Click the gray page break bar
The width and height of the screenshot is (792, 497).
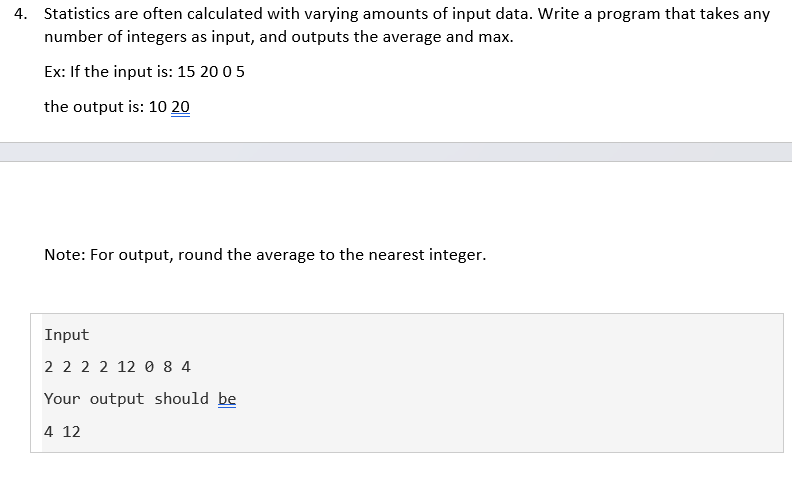click(396, 152)
